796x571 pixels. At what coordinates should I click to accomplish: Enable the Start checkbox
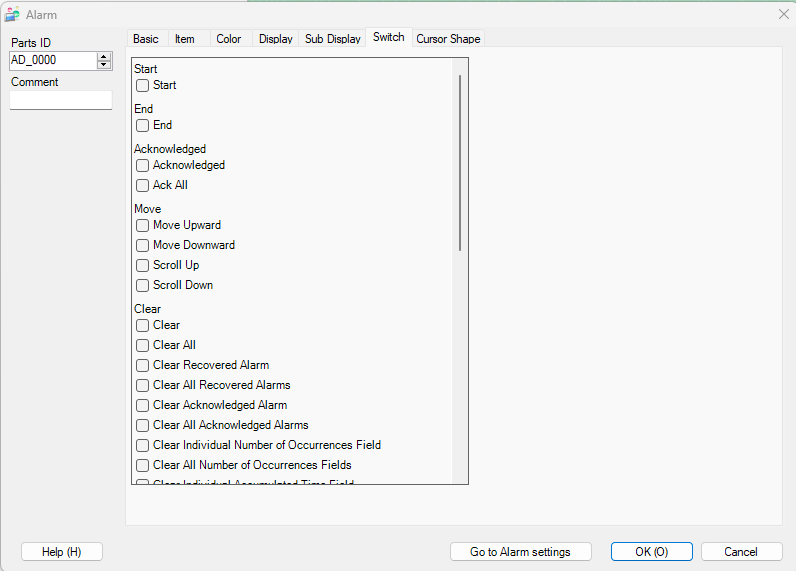point(143,85)
